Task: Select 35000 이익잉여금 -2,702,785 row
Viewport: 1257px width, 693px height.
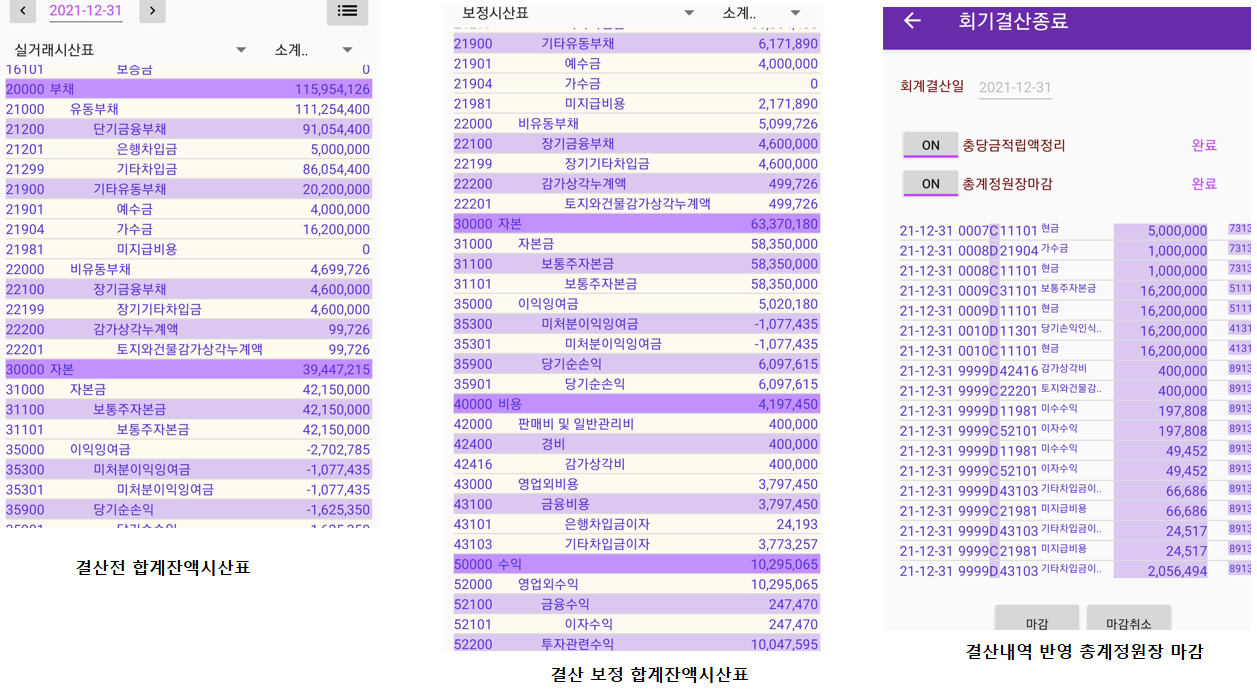Action: click(189, 449)
